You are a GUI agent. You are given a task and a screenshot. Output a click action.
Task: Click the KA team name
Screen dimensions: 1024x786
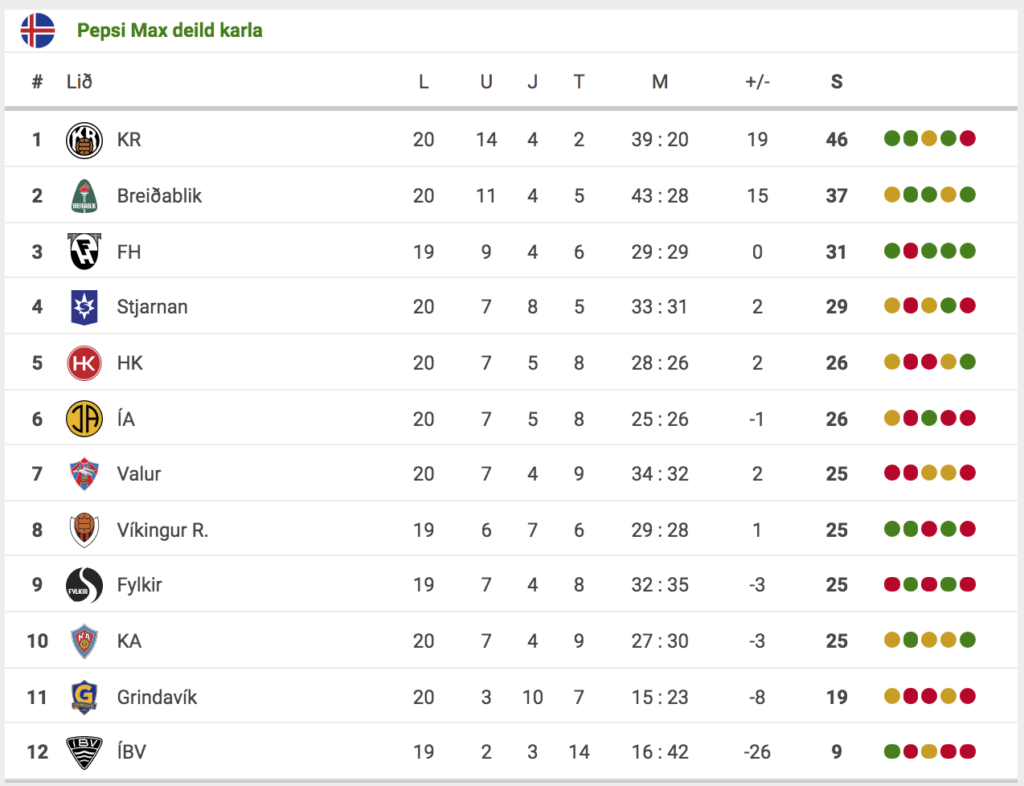click(129, 641)
